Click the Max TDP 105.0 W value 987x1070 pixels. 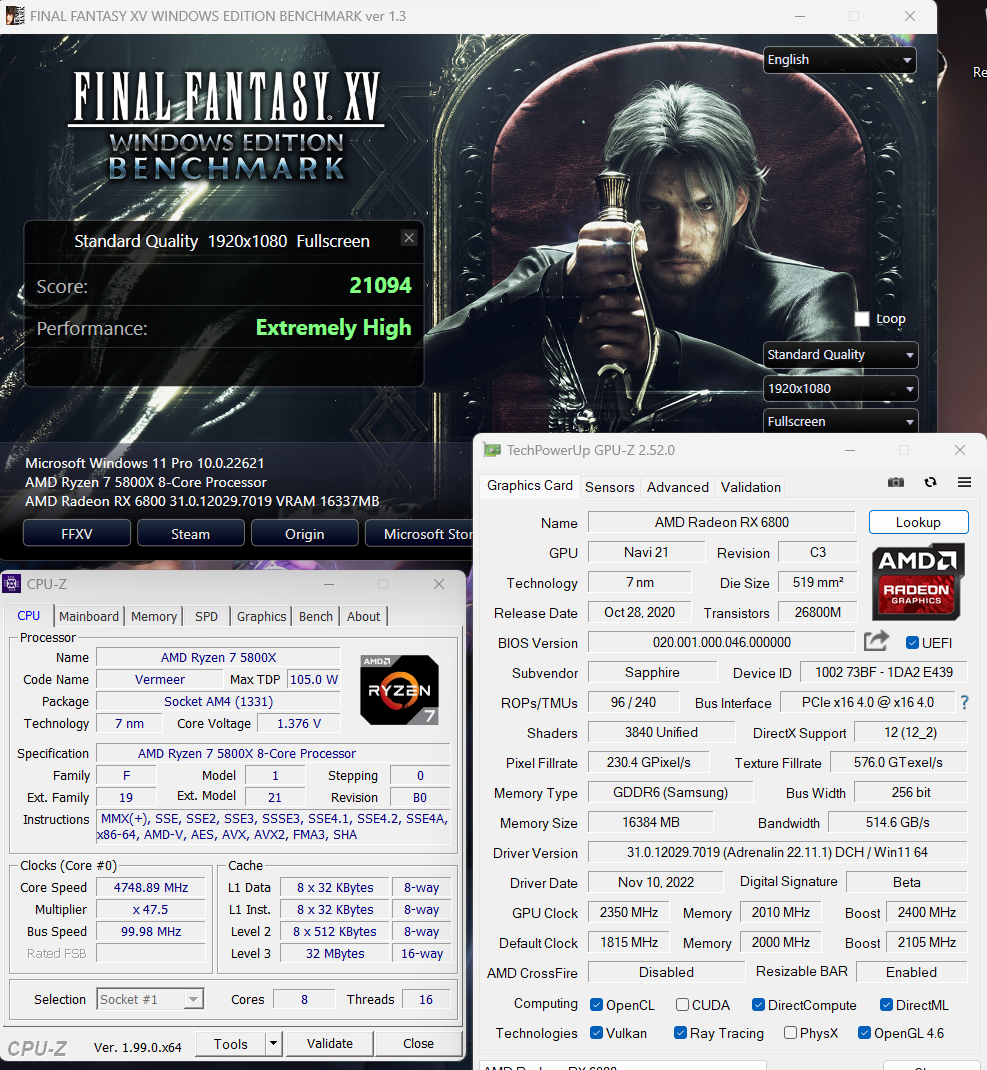(x=314, y=680)
